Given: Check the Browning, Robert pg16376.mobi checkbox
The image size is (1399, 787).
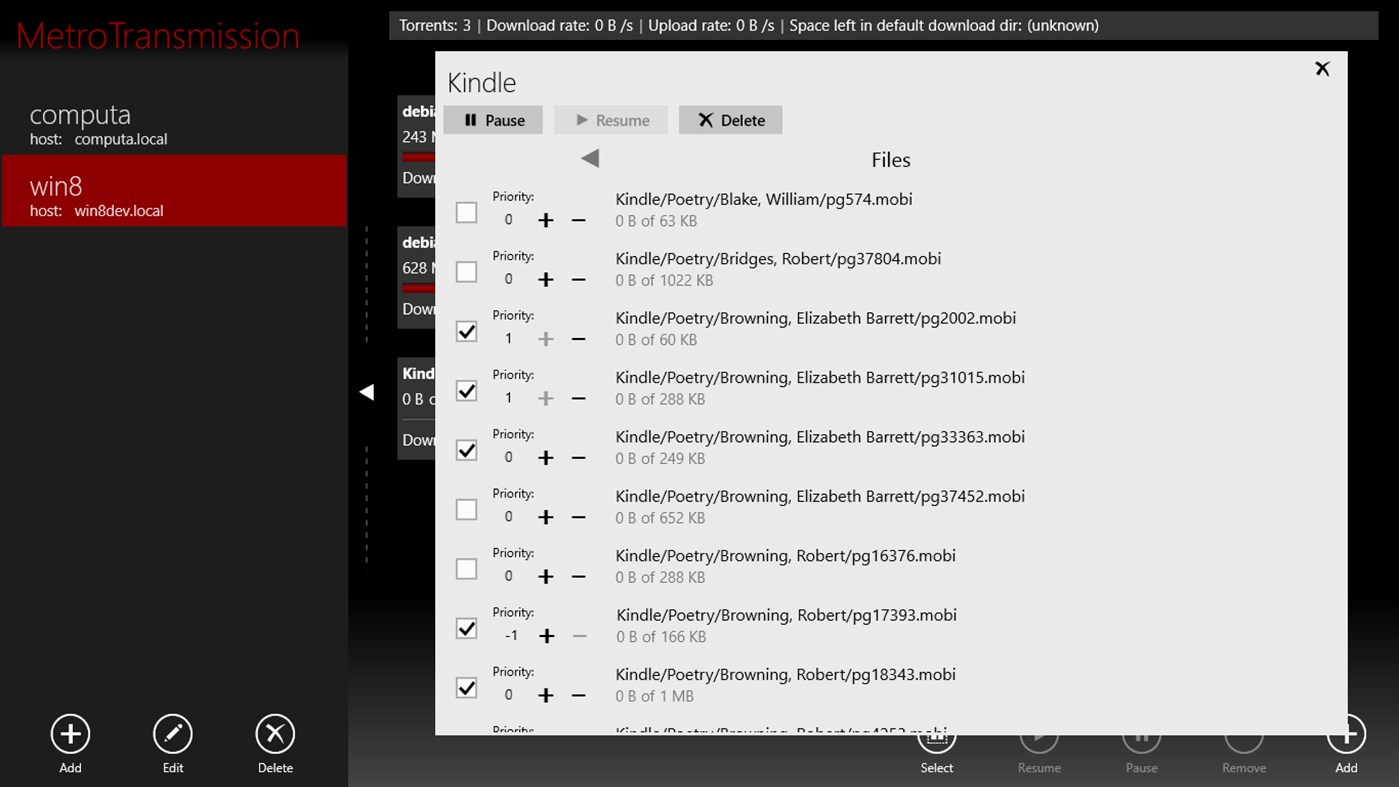Looking at the screenshot, I should click(x=466, y=569).
